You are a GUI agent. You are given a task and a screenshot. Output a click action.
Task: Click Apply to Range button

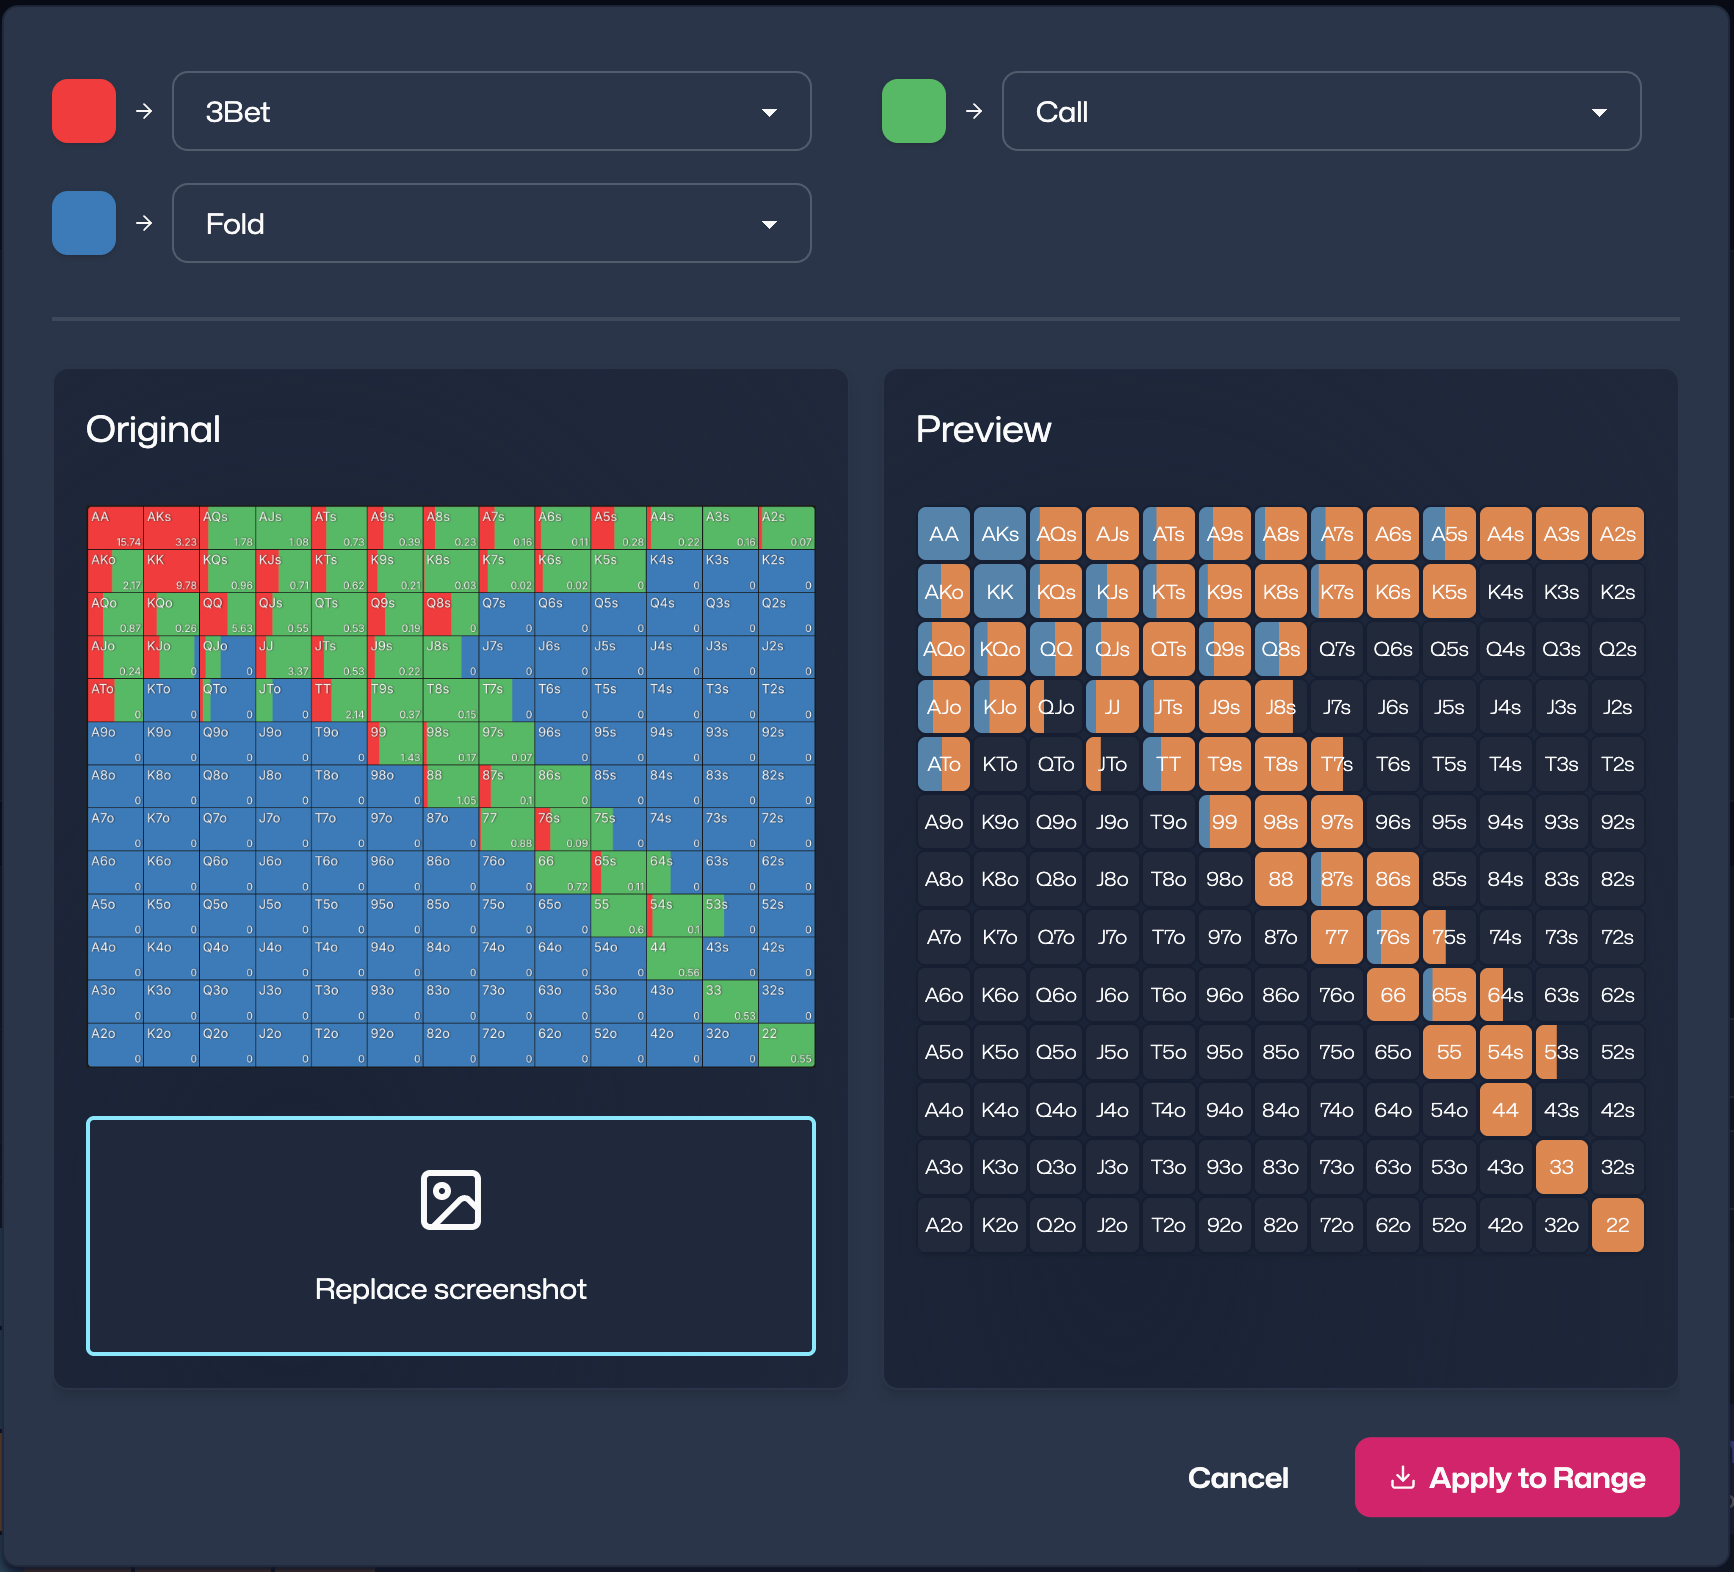(x=1516, y=1477)
